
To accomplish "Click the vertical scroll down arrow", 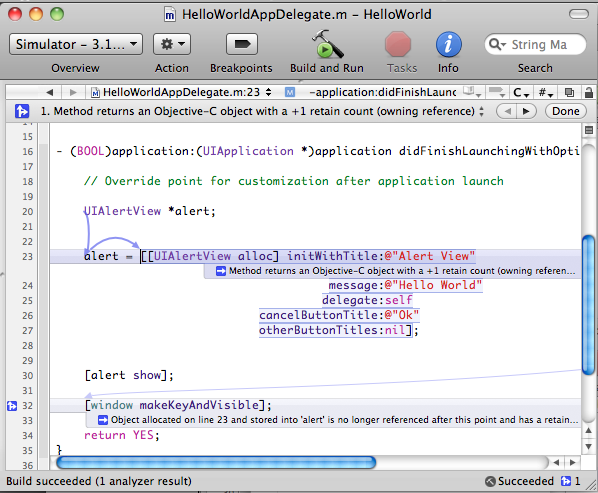I will tap(588, 446).
